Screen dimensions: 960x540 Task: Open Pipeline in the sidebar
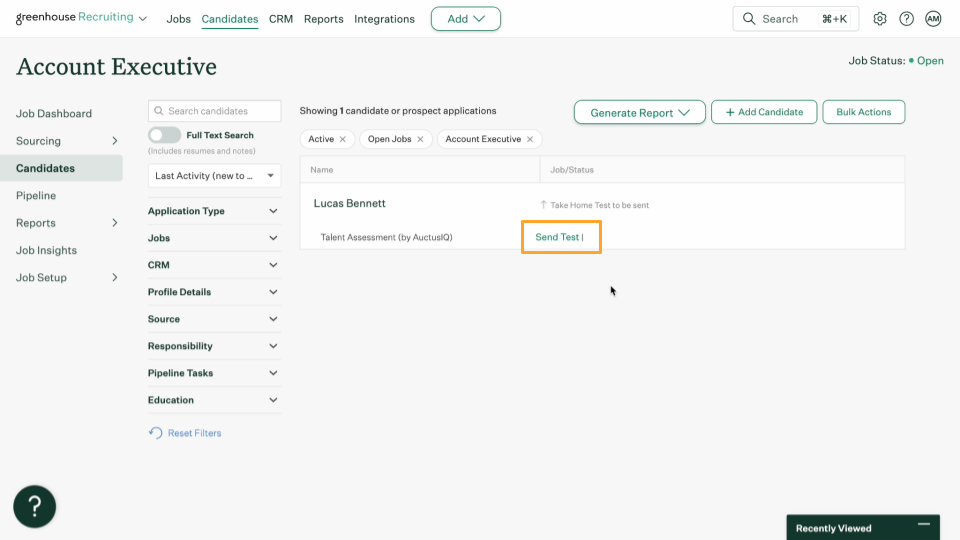coord(36,195)
